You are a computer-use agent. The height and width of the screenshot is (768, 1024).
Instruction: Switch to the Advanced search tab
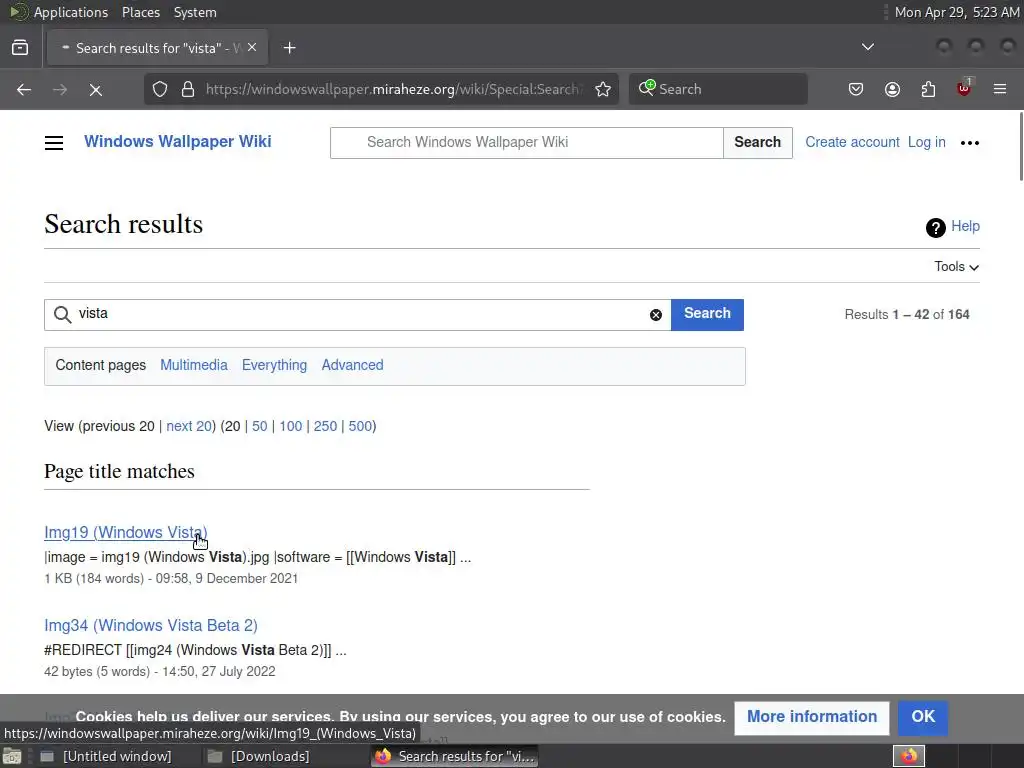[x=352, y=365]
